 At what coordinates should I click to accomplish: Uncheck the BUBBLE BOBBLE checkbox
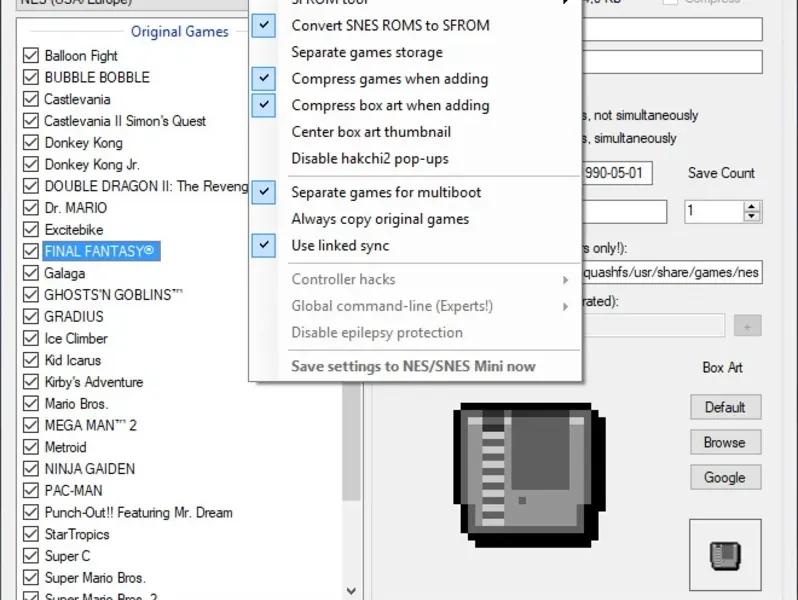(x=31, y=77)
